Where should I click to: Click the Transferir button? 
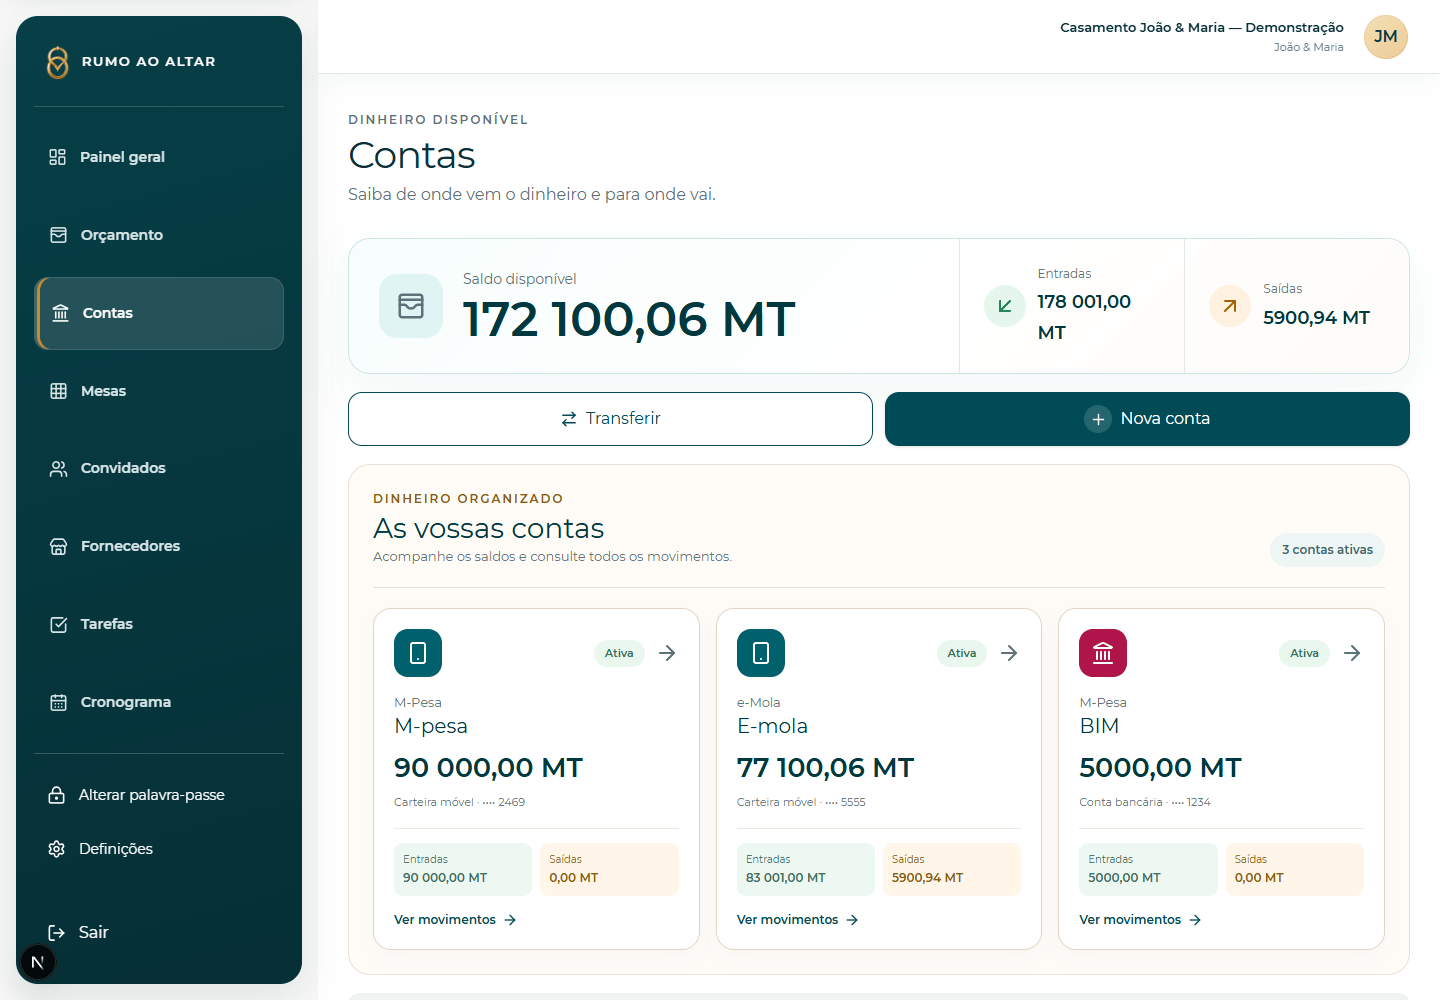coord(610,419)
